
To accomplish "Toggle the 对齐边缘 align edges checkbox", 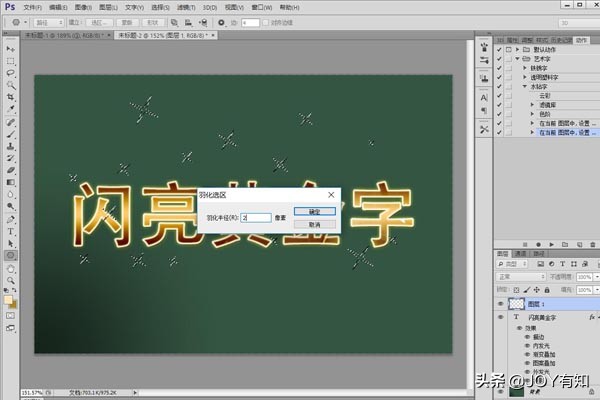I will 266,23.
